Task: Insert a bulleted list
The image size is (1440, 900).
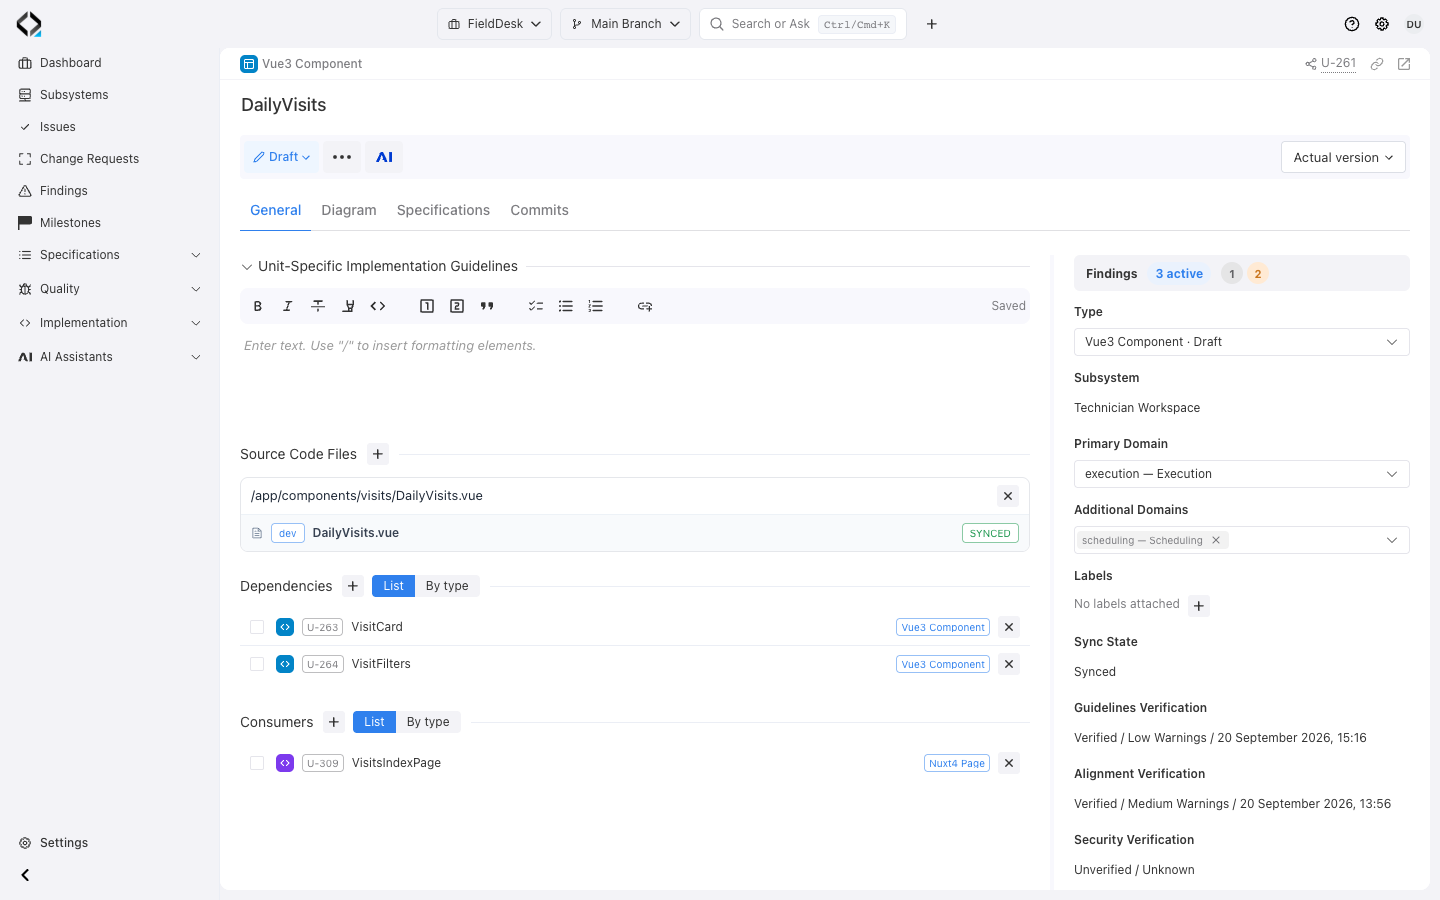Action: (566, 306)
